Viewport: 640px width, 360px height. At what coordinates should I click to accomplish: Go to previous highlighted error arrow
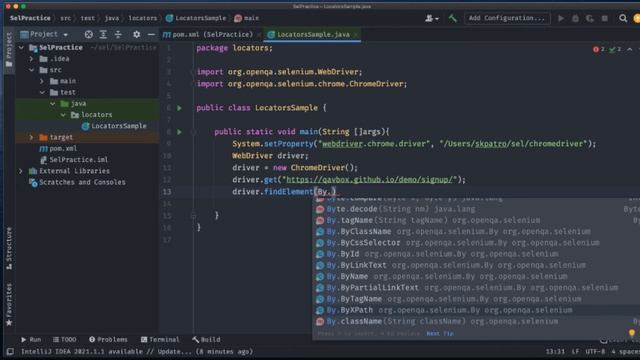[630, 49]
